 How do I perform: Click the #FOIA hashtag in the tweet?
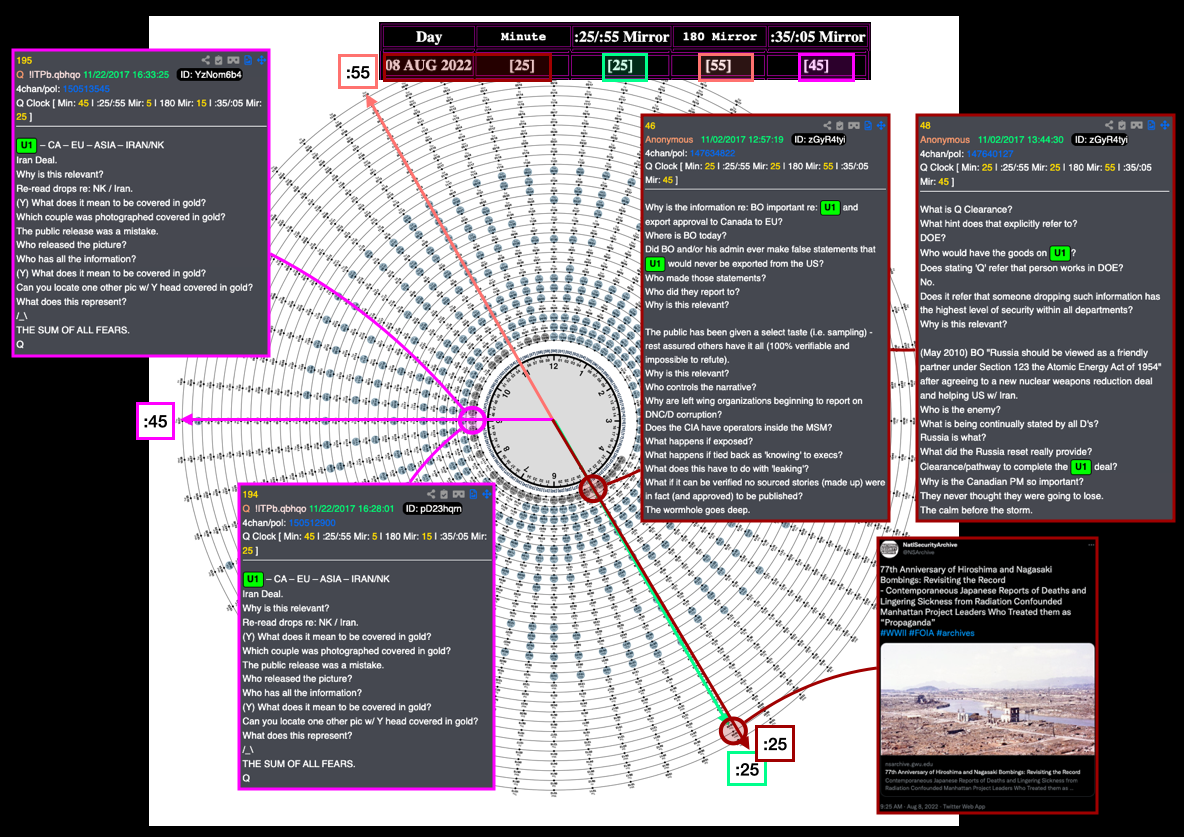click(x=921, y=633)
